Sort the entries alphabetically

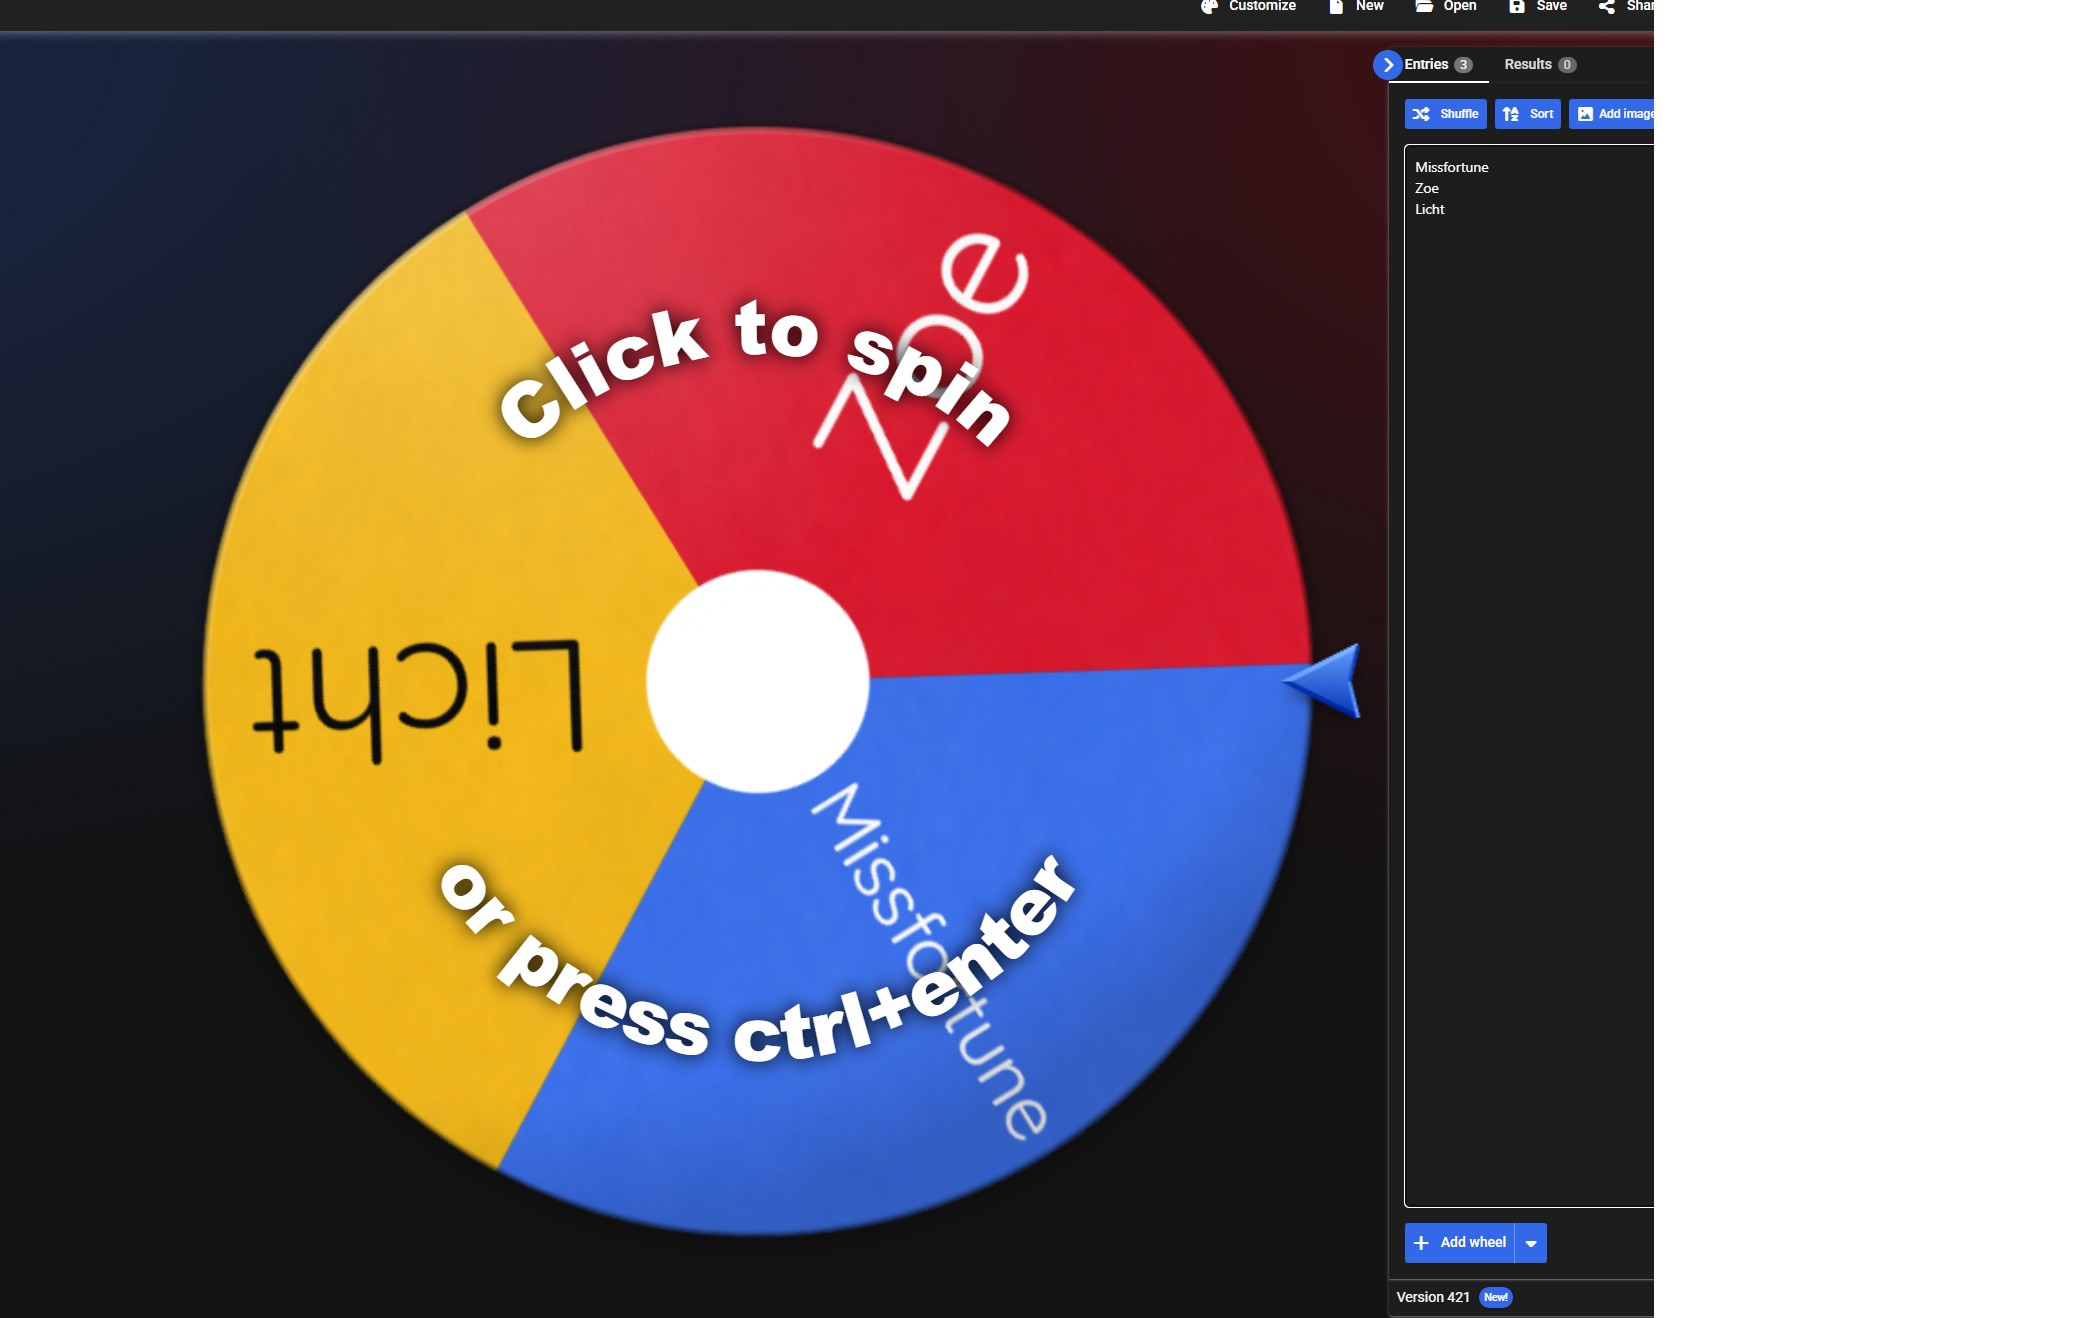coord(1527,114)
